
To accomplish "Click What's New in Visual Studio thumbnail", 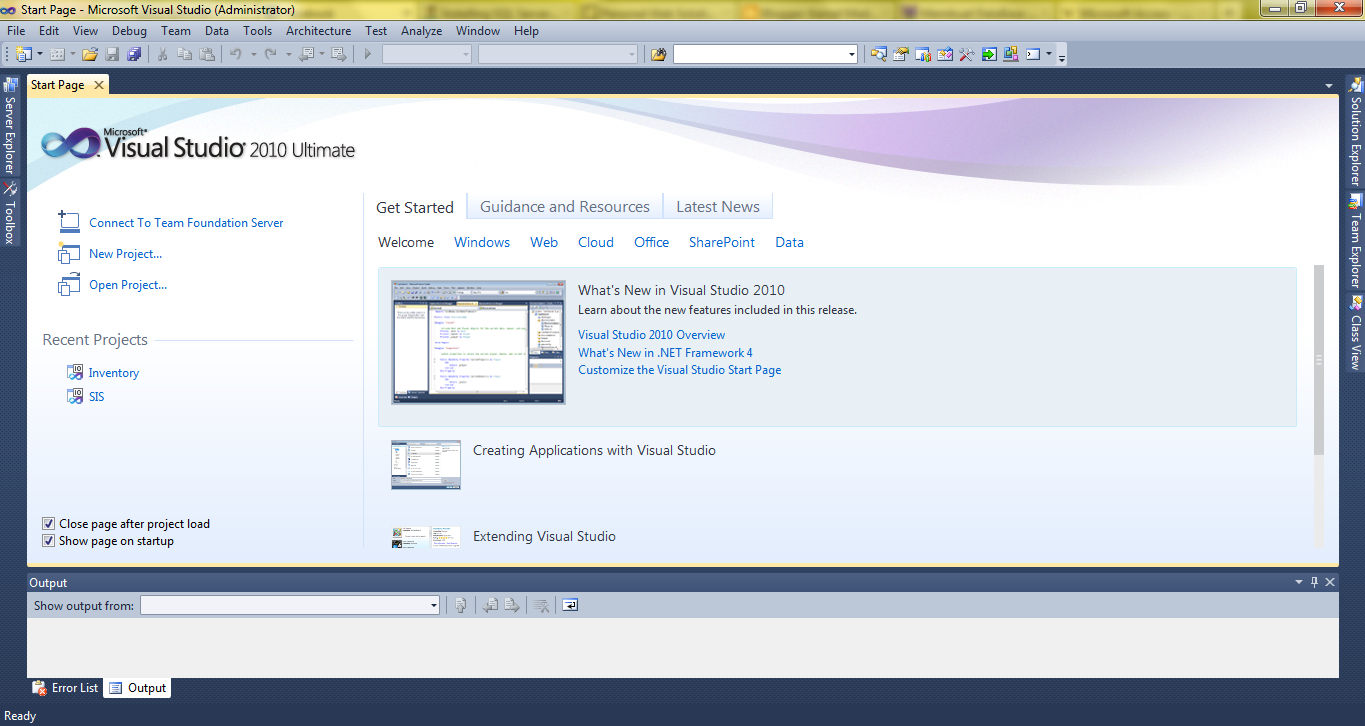I will [478, 342].
